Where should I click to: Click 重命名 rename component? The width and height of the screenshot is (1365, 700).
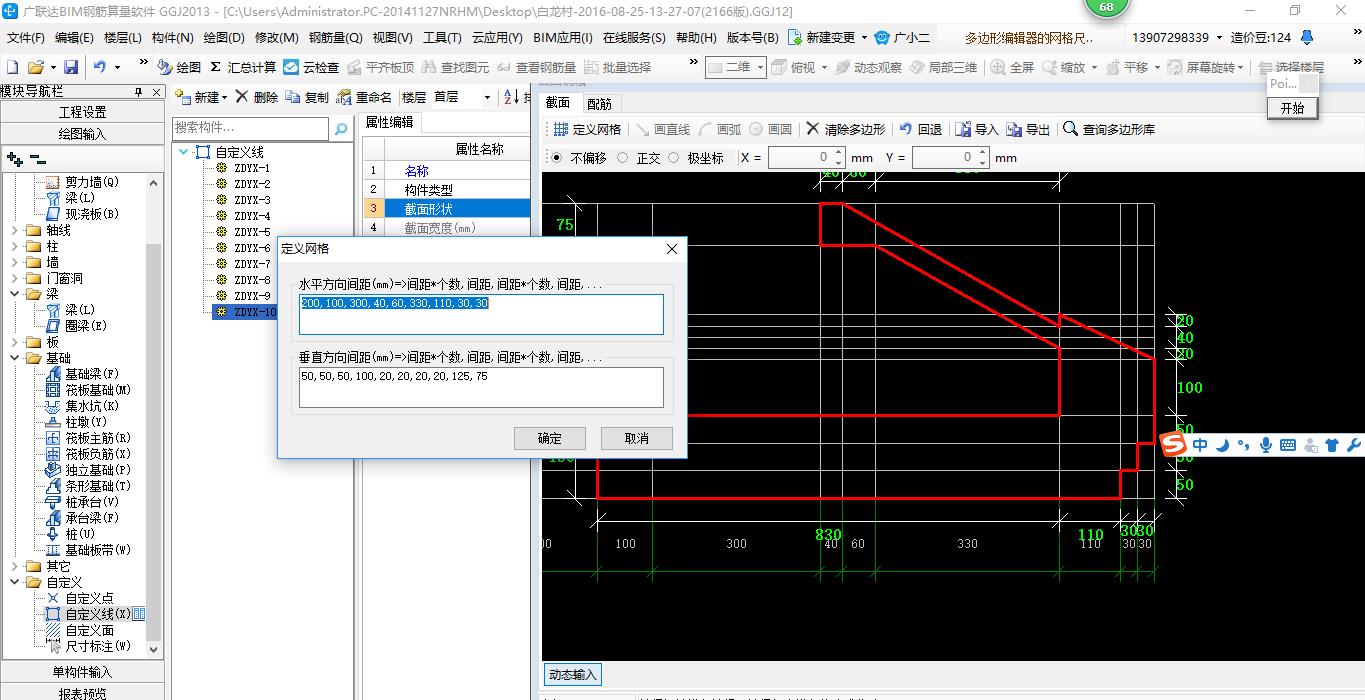[364, 97]
